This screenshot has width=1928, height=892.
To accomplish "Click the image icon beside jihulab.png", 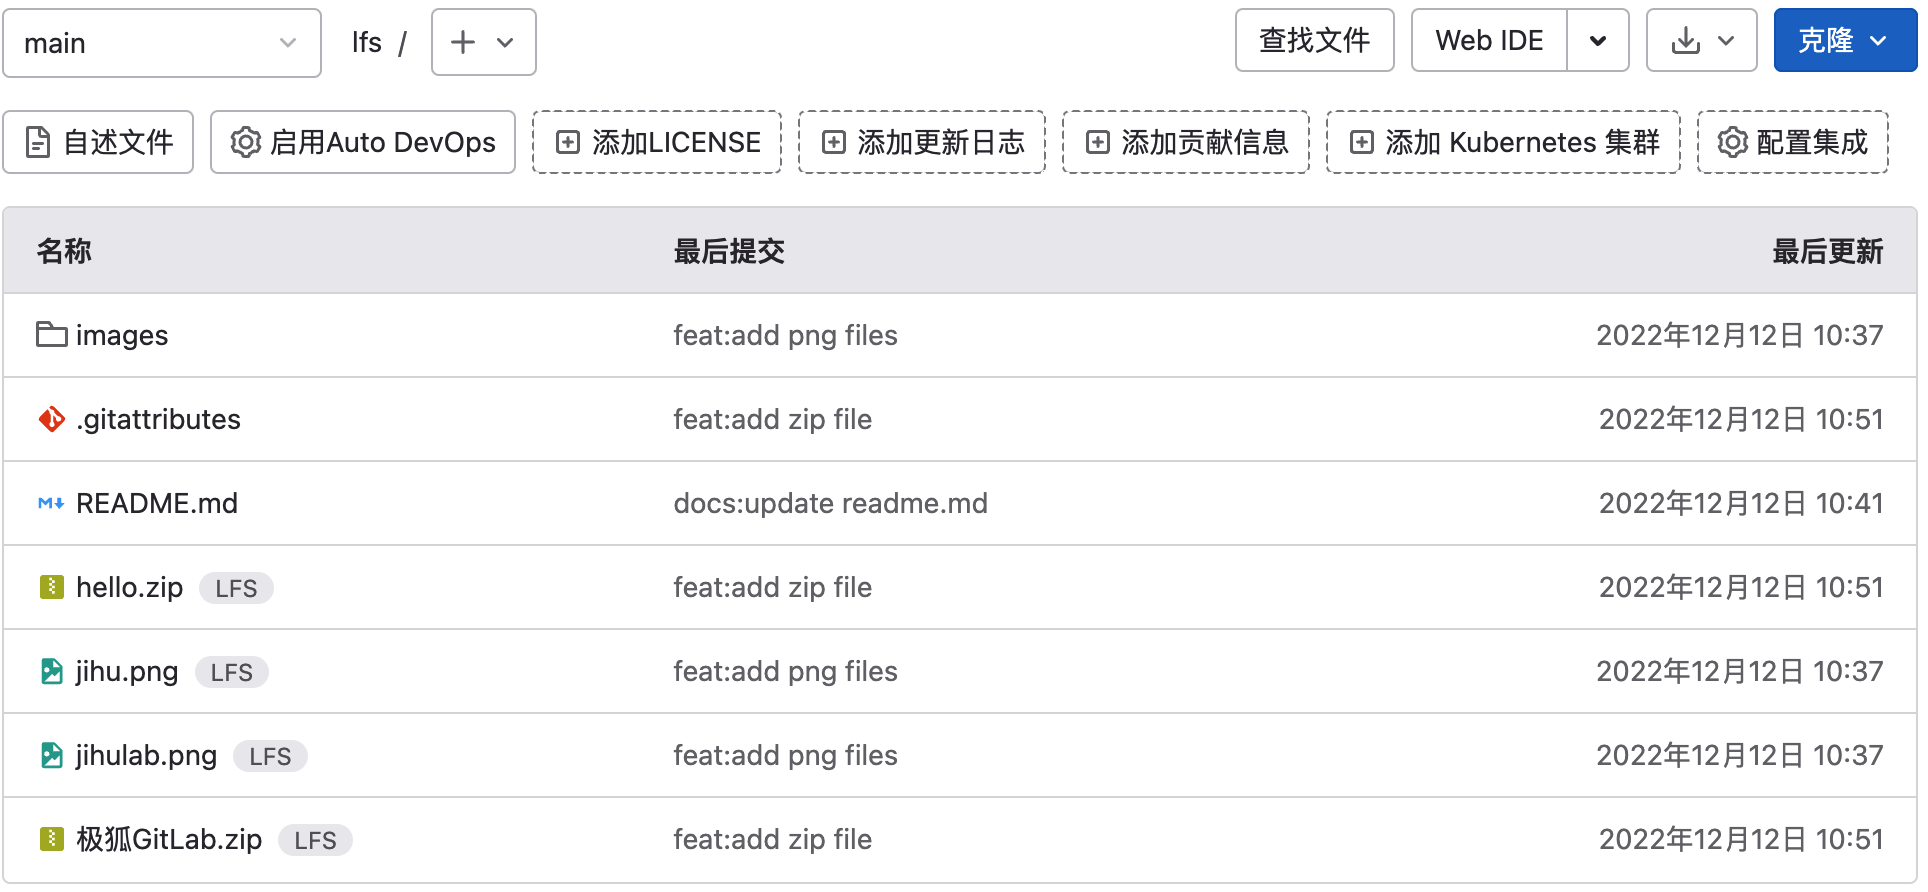I will 50,755.
